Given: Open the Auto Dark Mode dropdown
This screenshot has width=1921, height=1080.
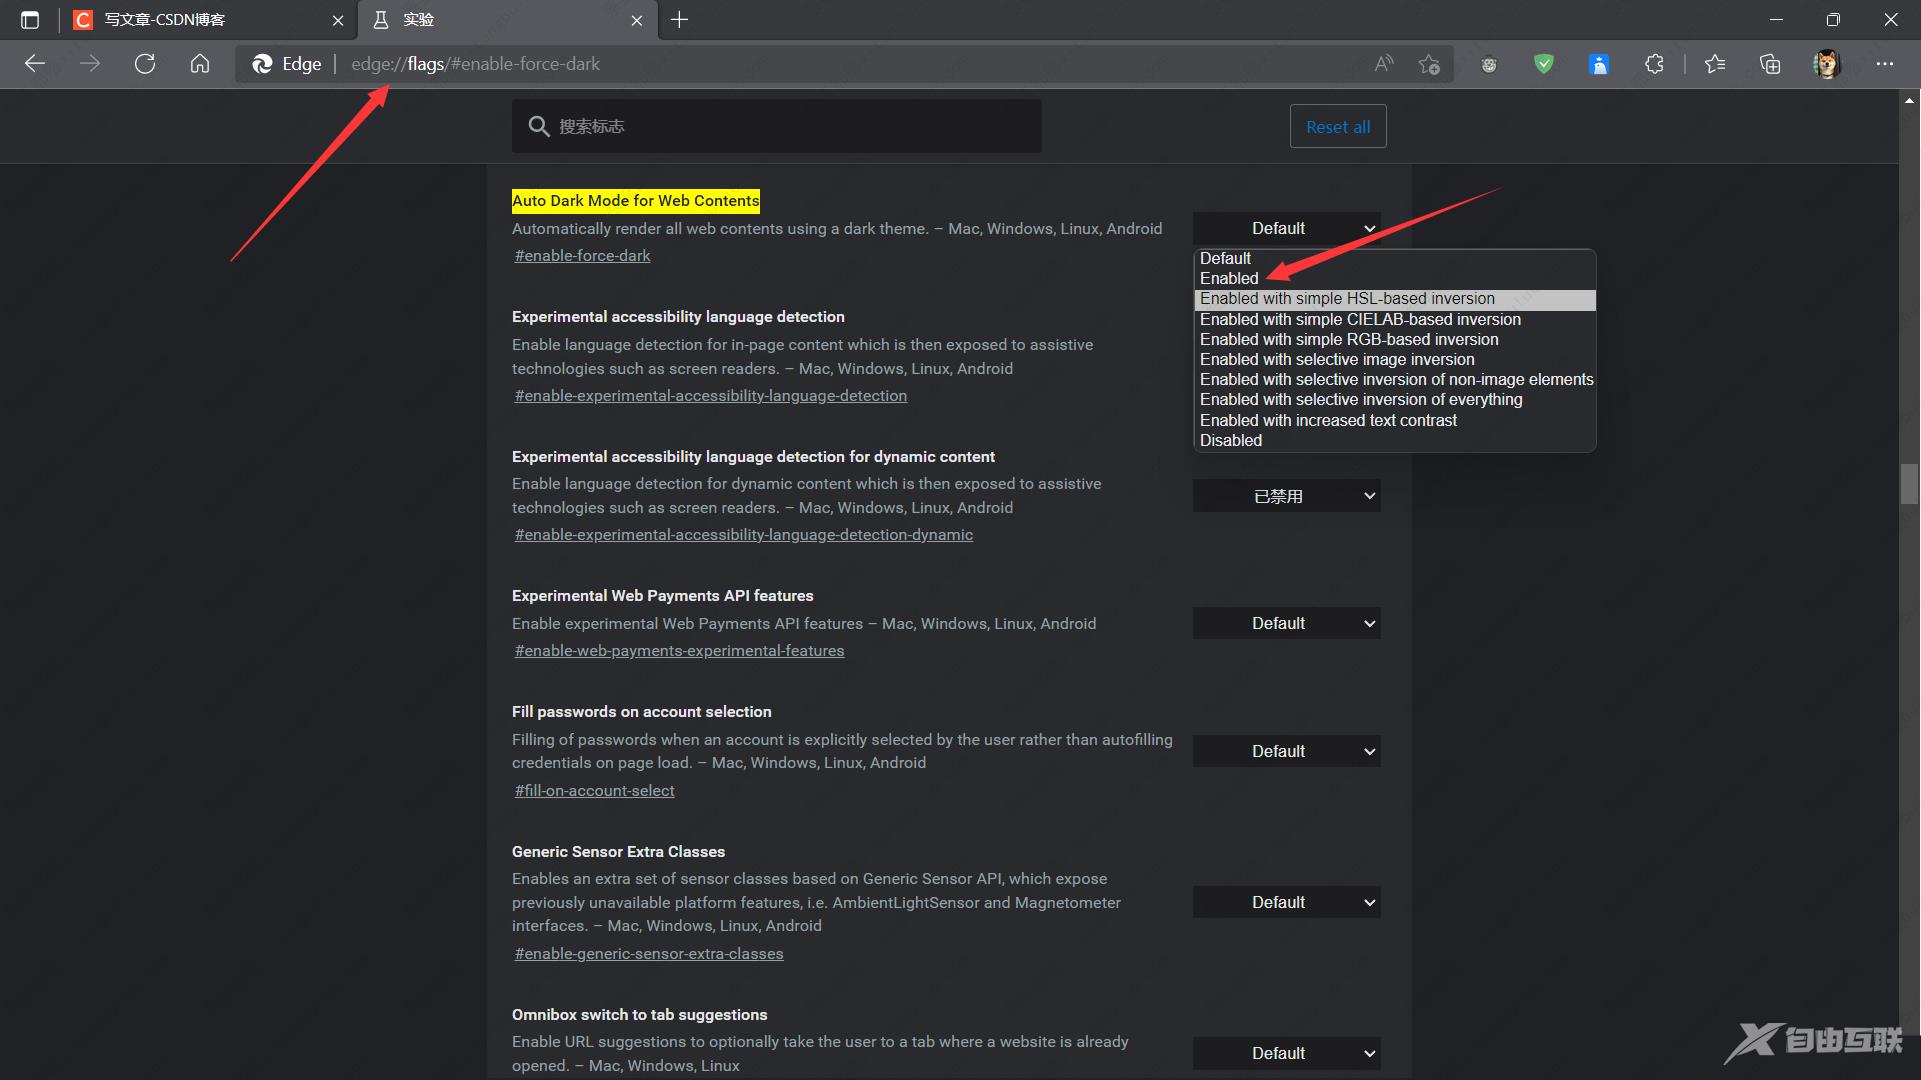Looking at the screenshot, I should (x=1286, y=228).
